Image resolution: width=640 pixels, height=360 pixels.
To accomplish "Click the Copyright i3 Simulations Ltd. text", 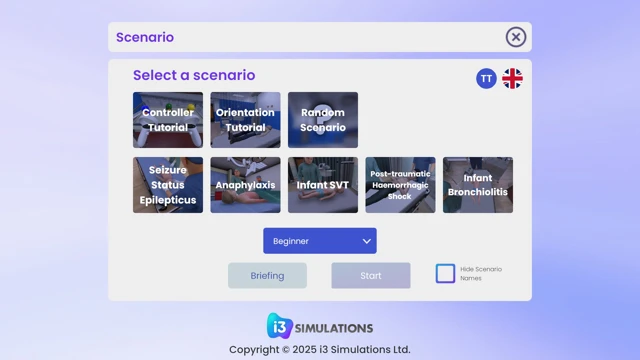I will (320, 349).
